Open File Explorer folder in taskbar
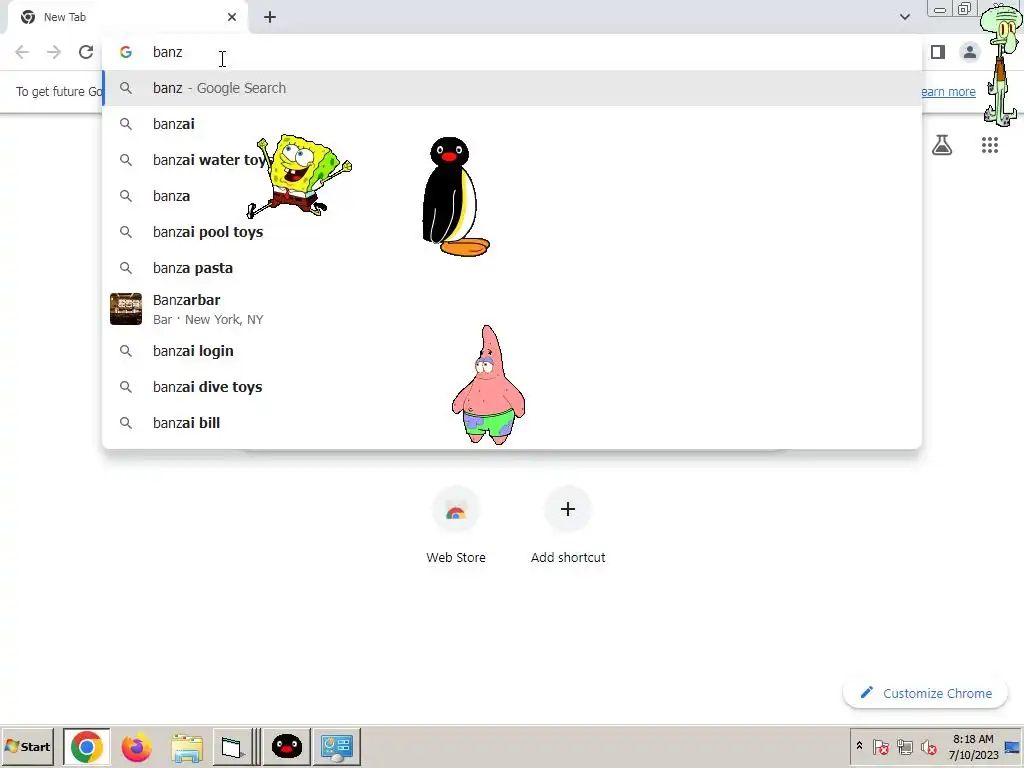The image size is (1024, 768). (187, 747)
